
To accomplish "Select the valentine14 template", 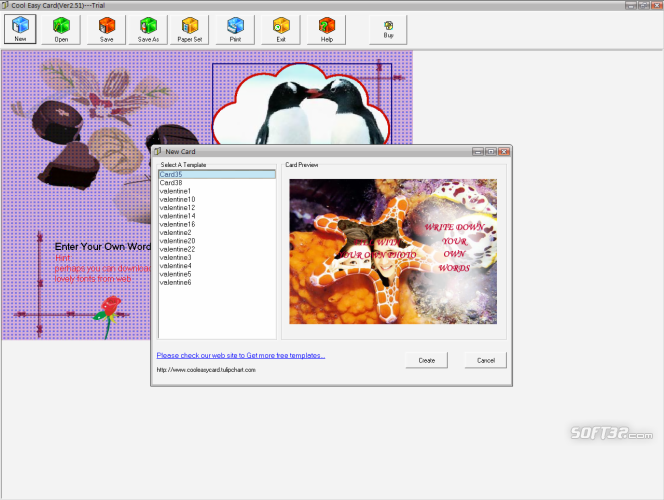I will pos(217,216).
